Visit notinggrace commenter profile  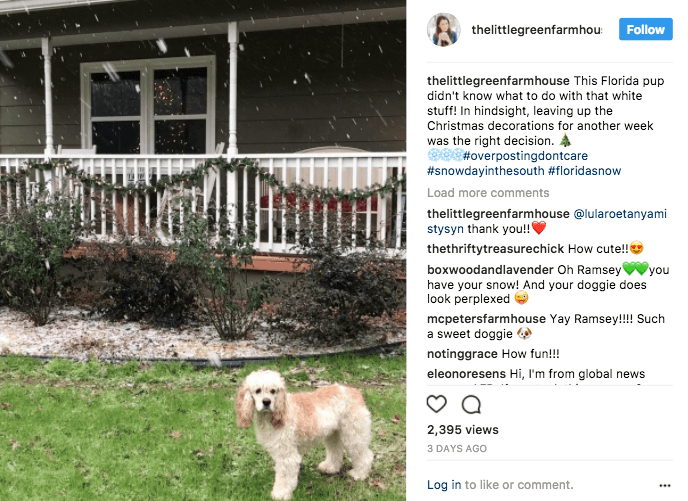(x=462, y=354)
